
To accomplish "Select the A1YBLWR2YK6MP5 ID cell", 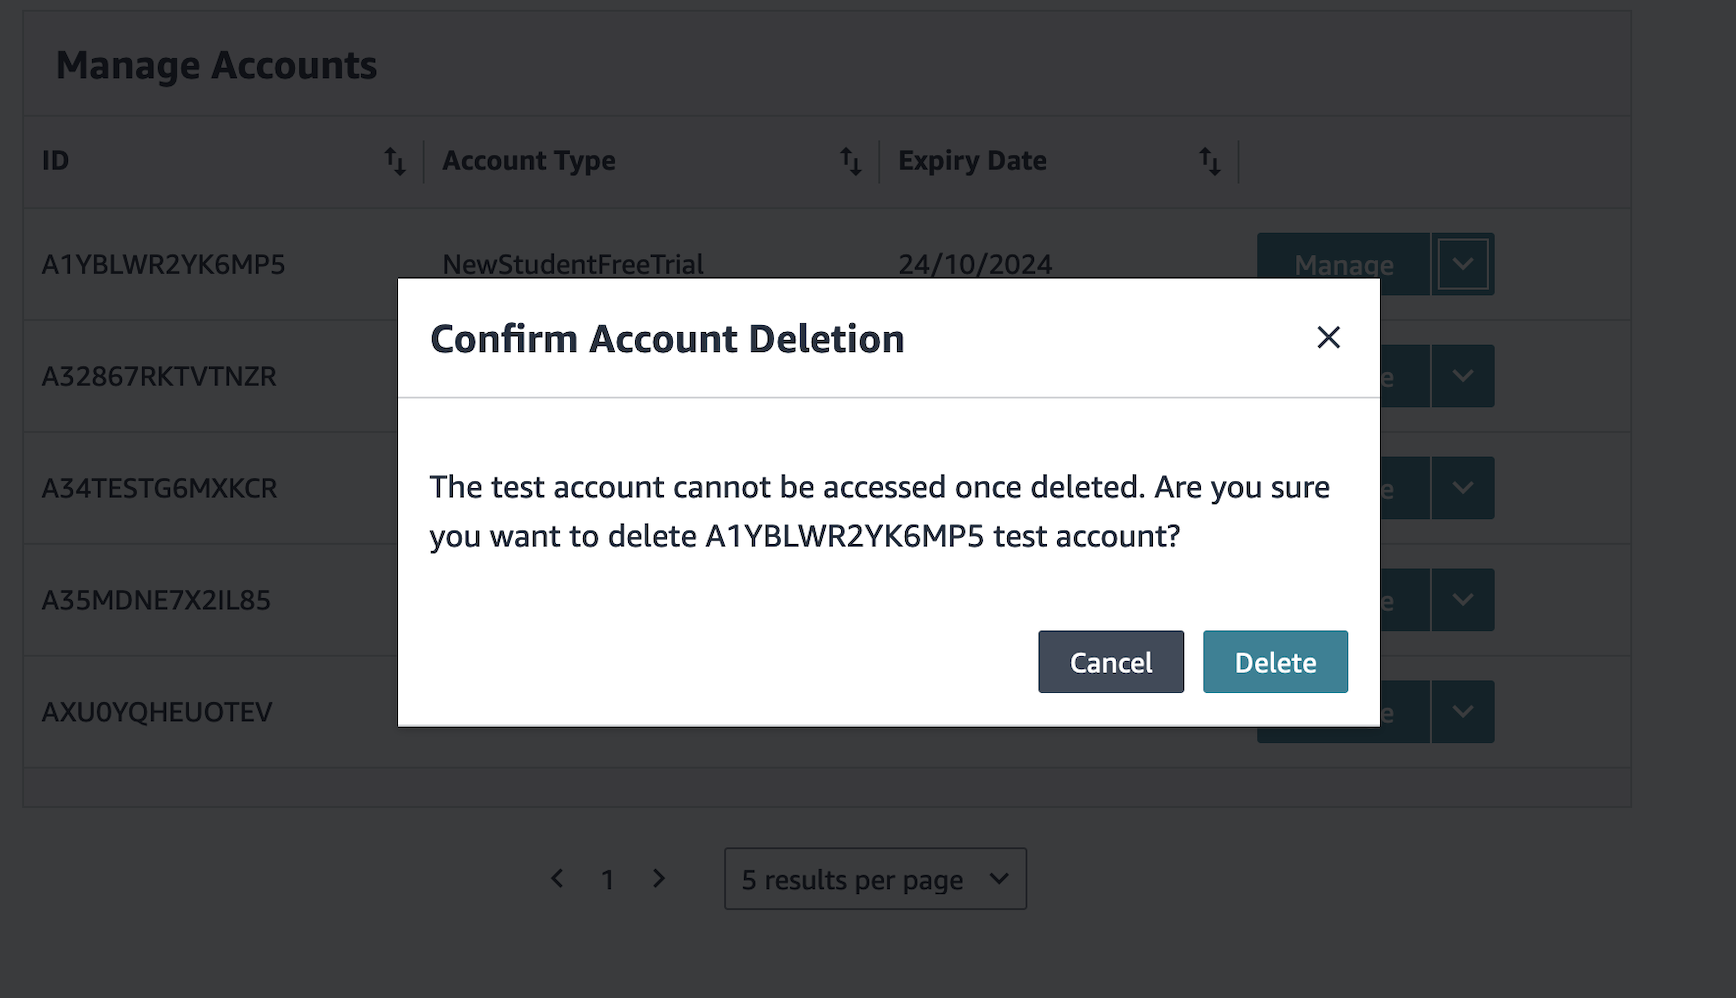I will tap(163, 264).
